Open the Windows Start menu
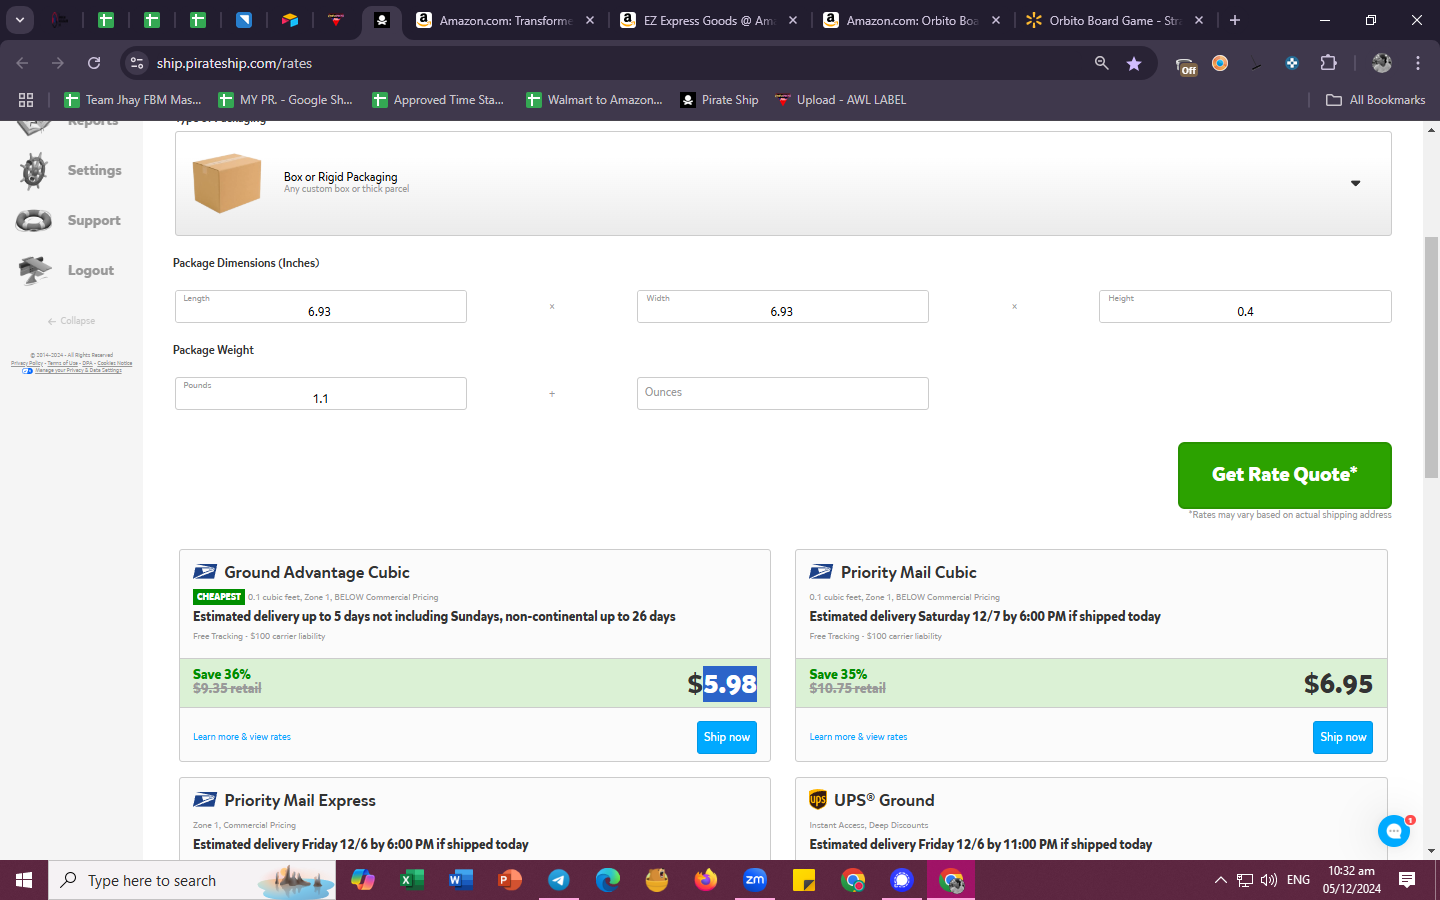The width and height of the screenshot is (1440, 900). (x=24, y=880)
